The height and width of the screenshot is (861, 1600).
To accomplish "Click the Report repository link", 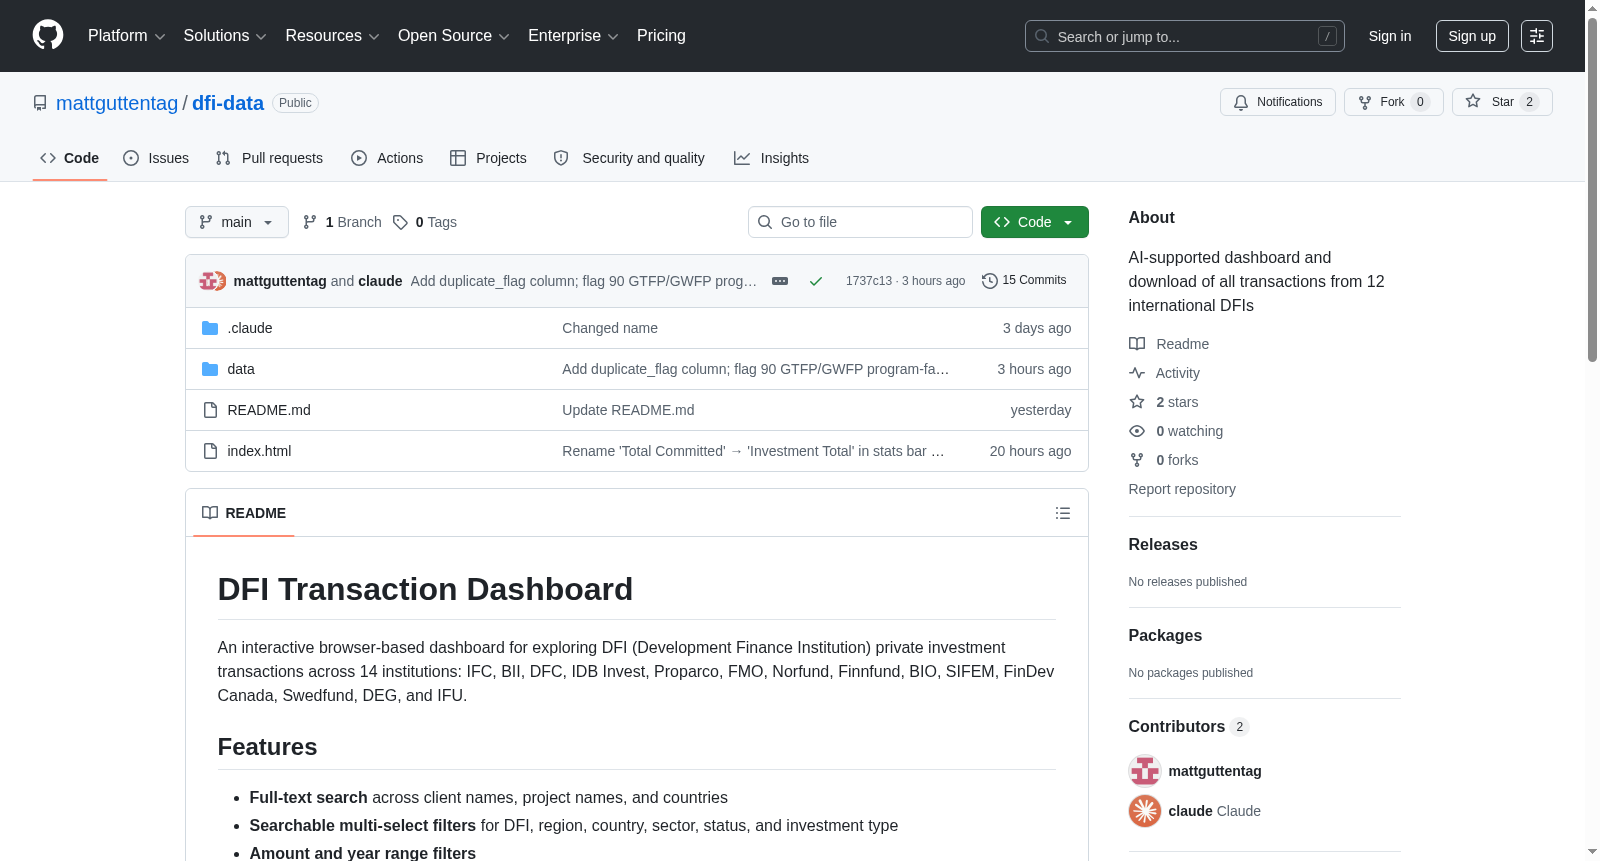I will pyautogui.click(x=1182, y=489).
